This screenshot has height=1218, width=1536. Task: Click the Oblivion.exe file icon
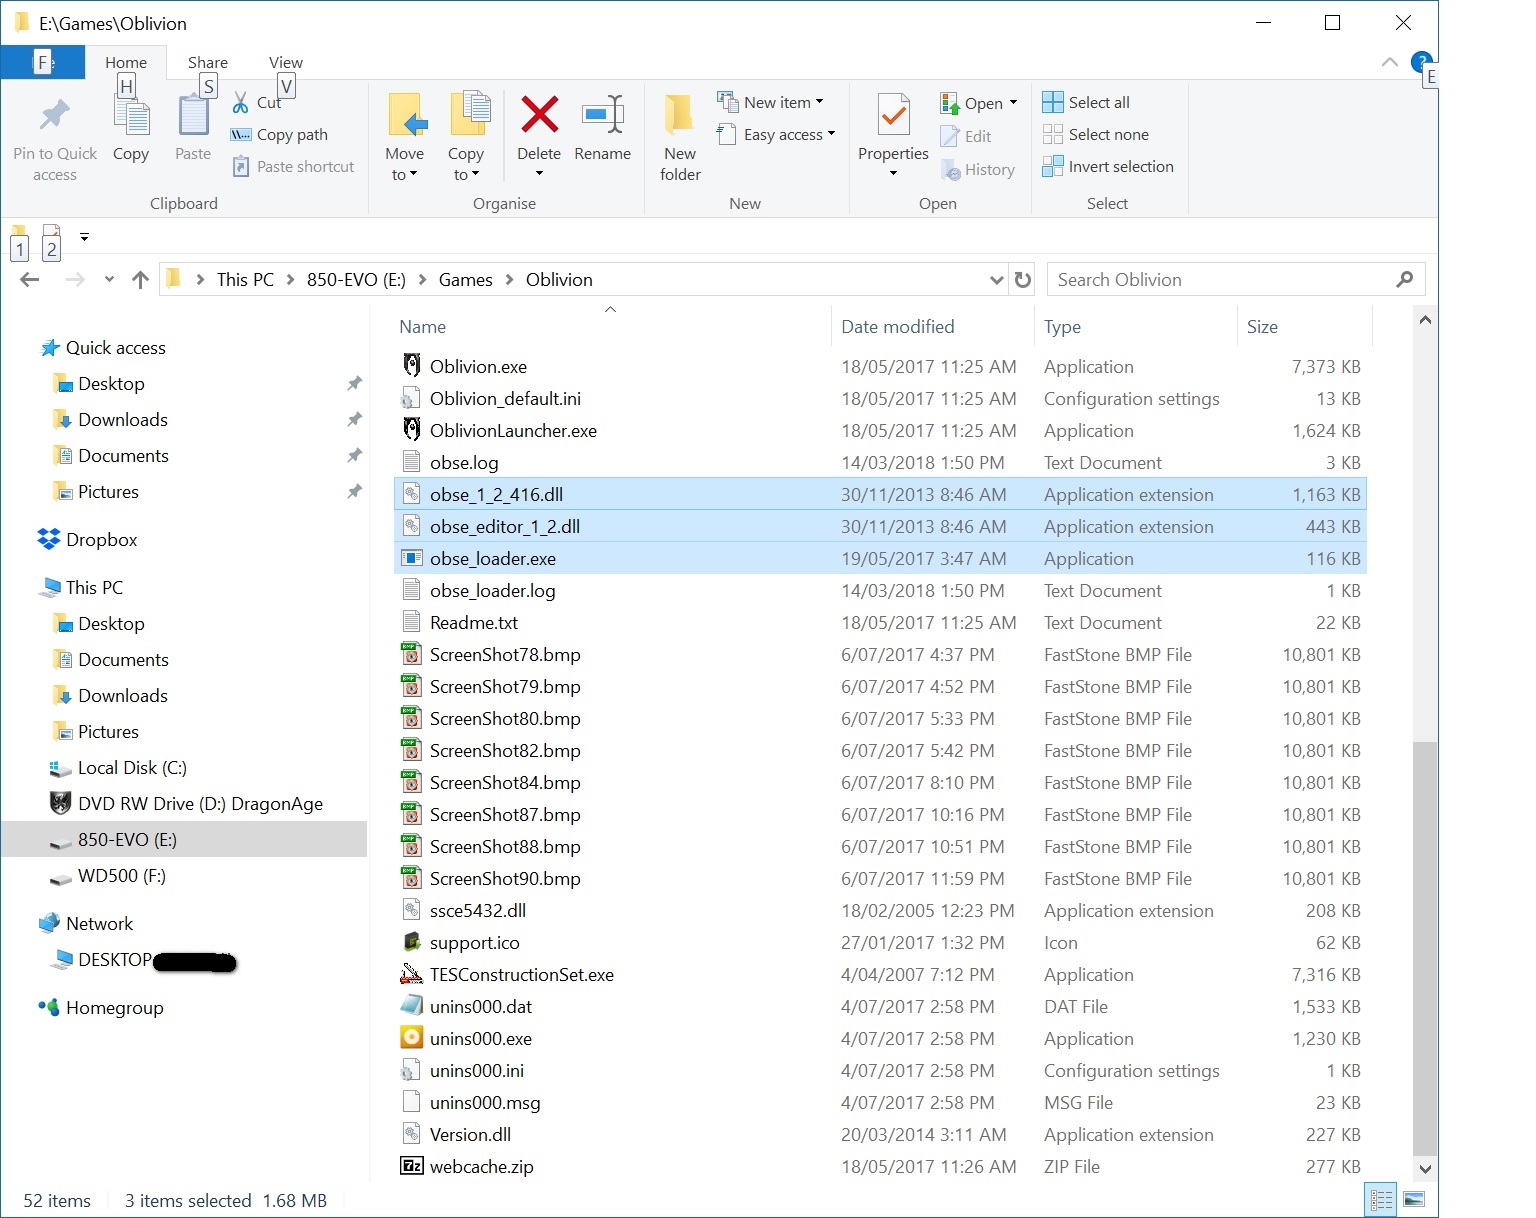[x=411, y=366]
